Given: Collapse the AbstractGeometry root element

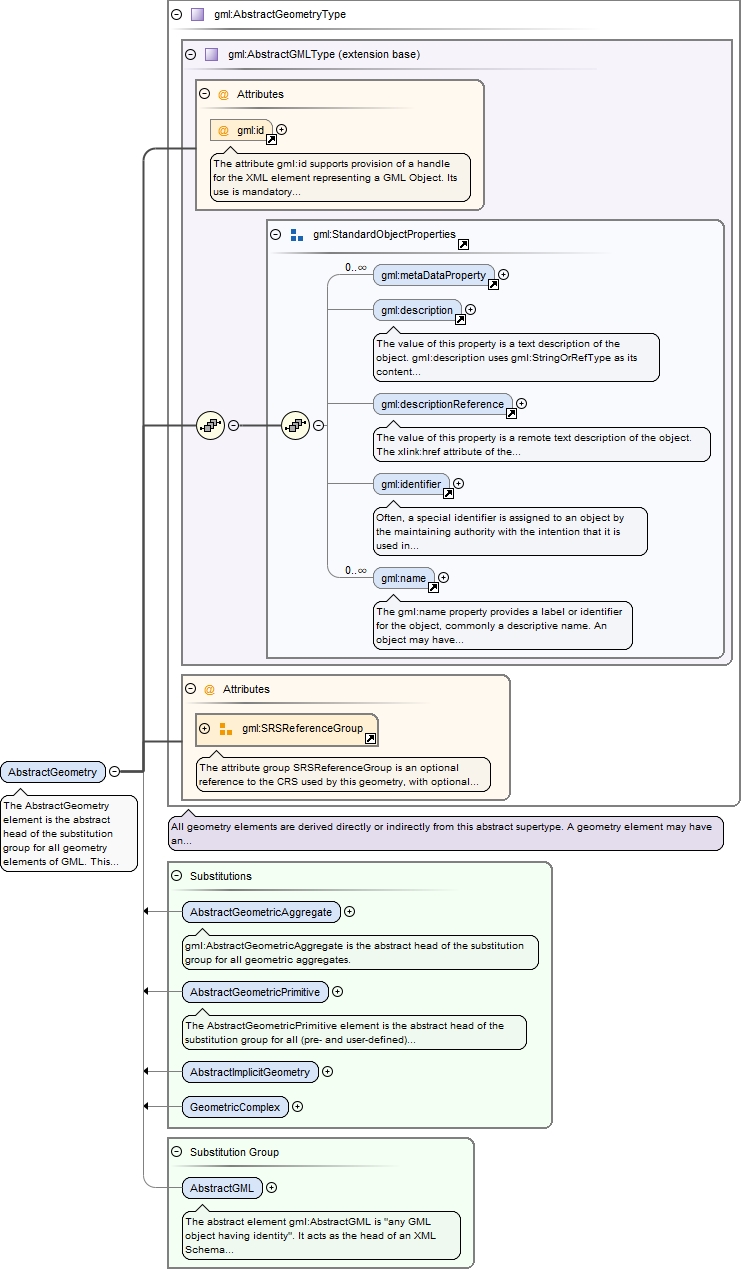Looking at the screenshot, I should coord(115,771).
